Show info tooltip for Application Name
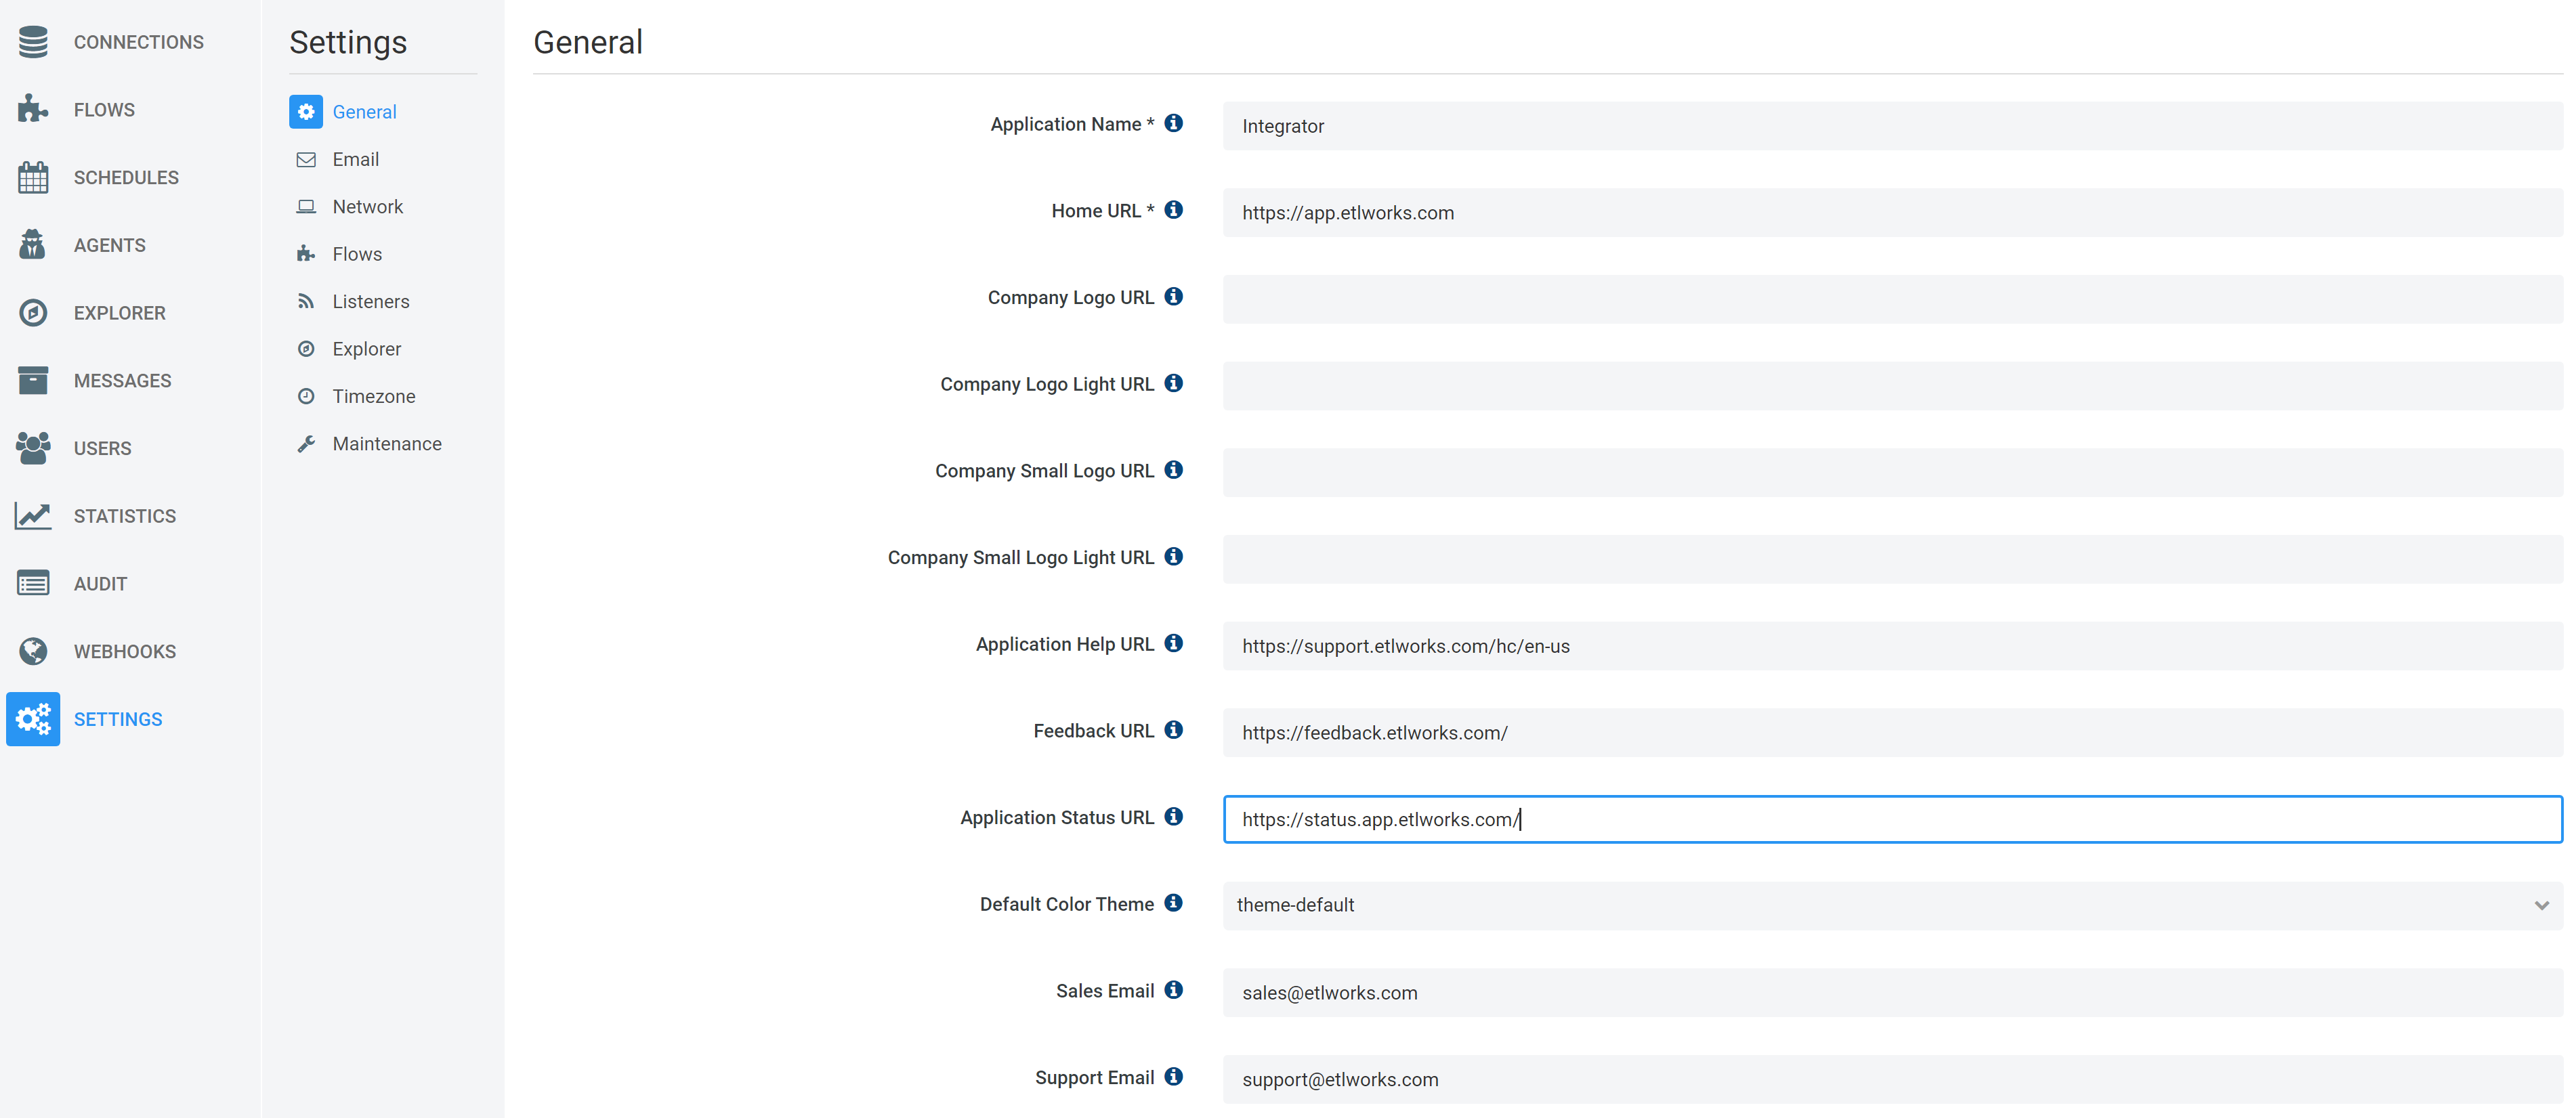 pyautogui.click(x=1174, y=123)
